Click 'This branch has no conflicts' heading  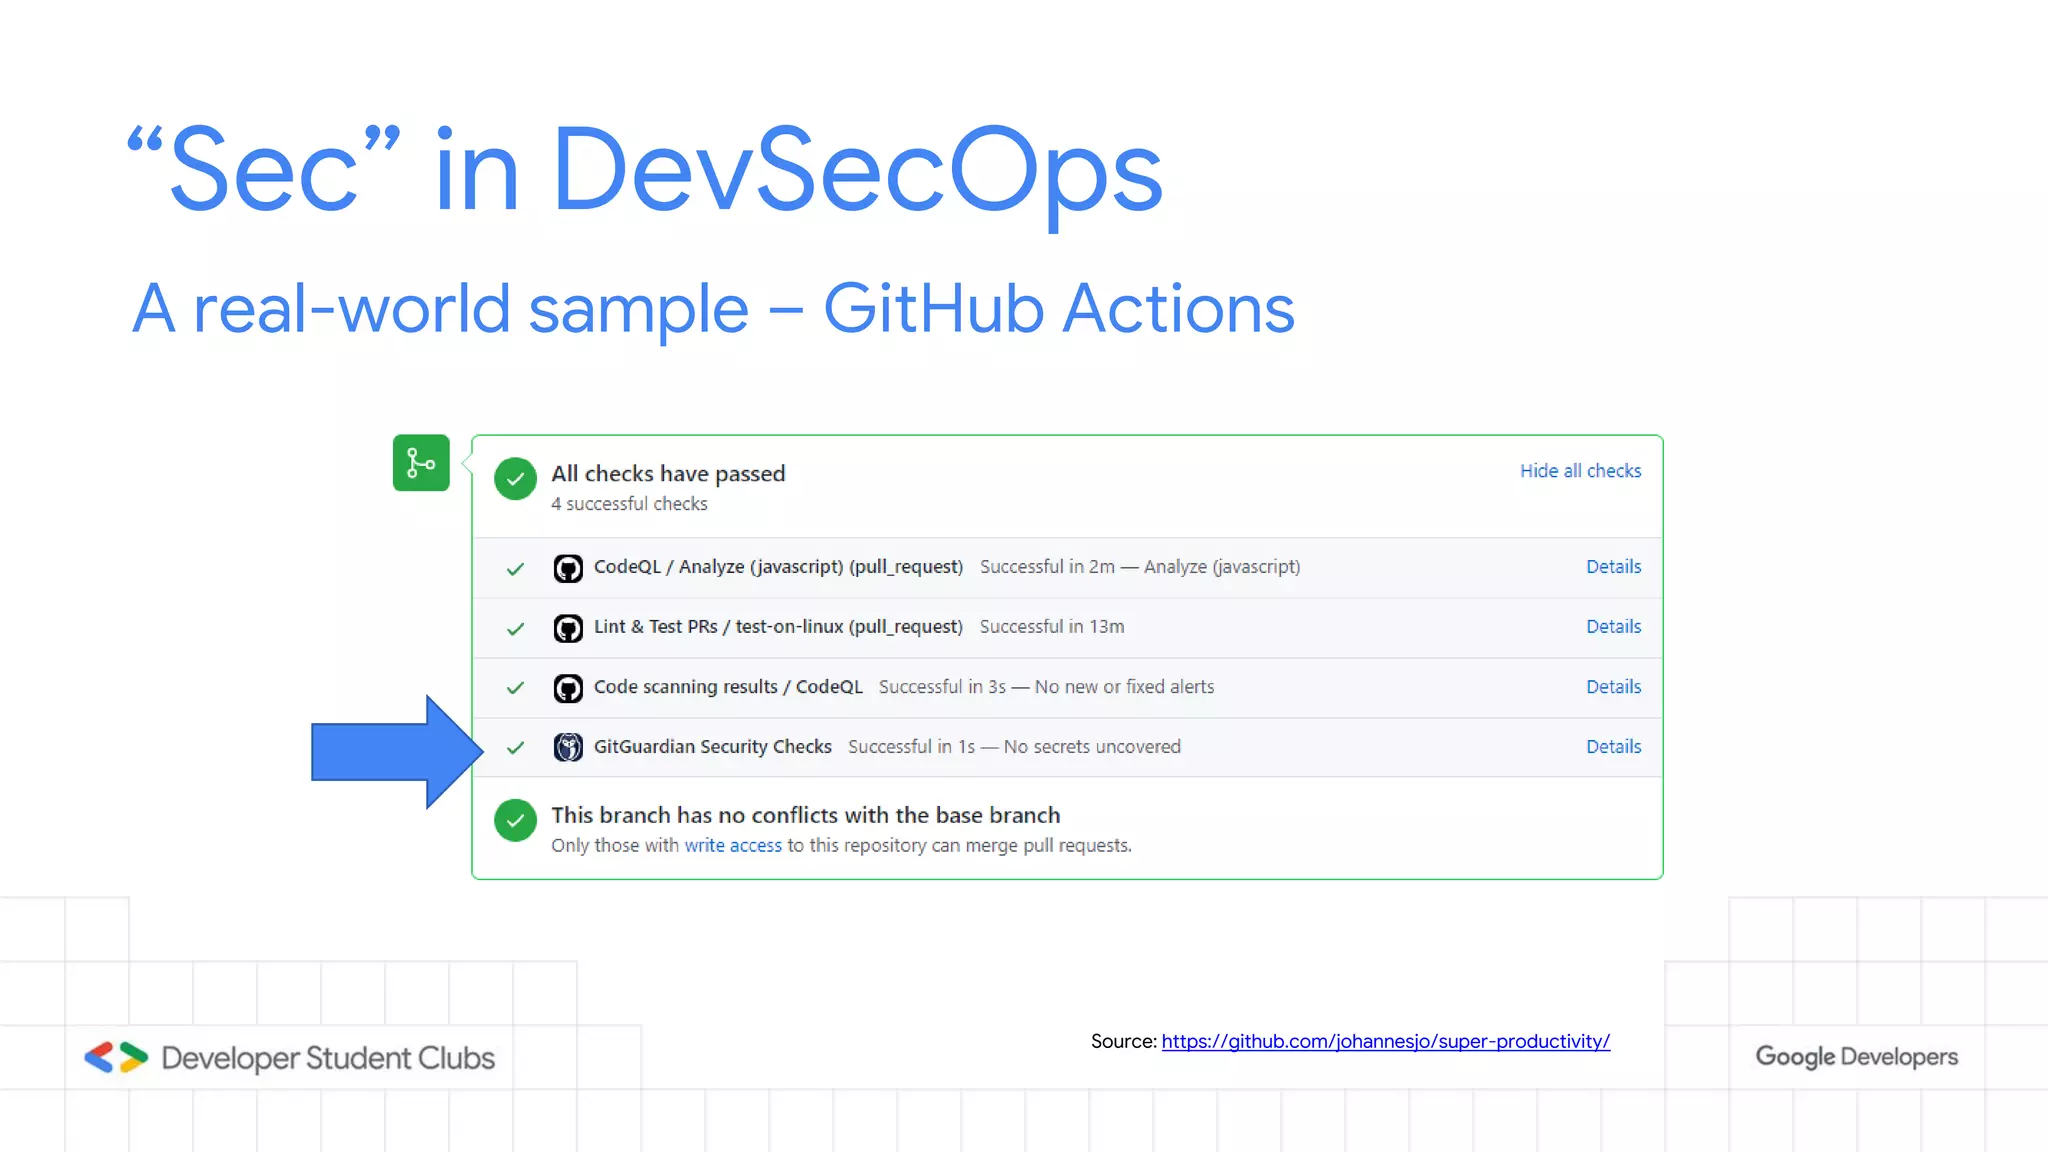point(805,816)
